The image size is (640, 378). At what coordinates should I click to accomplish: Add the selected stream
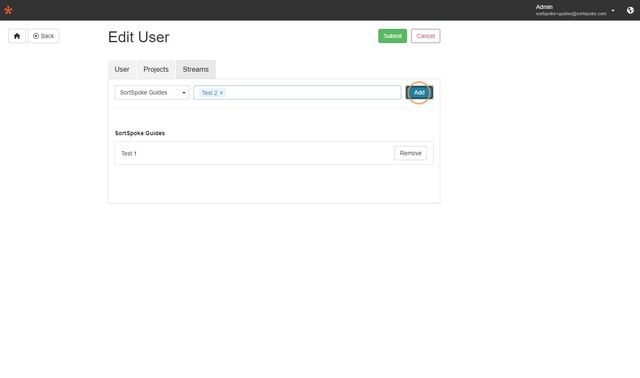click(x=419, y=93)
